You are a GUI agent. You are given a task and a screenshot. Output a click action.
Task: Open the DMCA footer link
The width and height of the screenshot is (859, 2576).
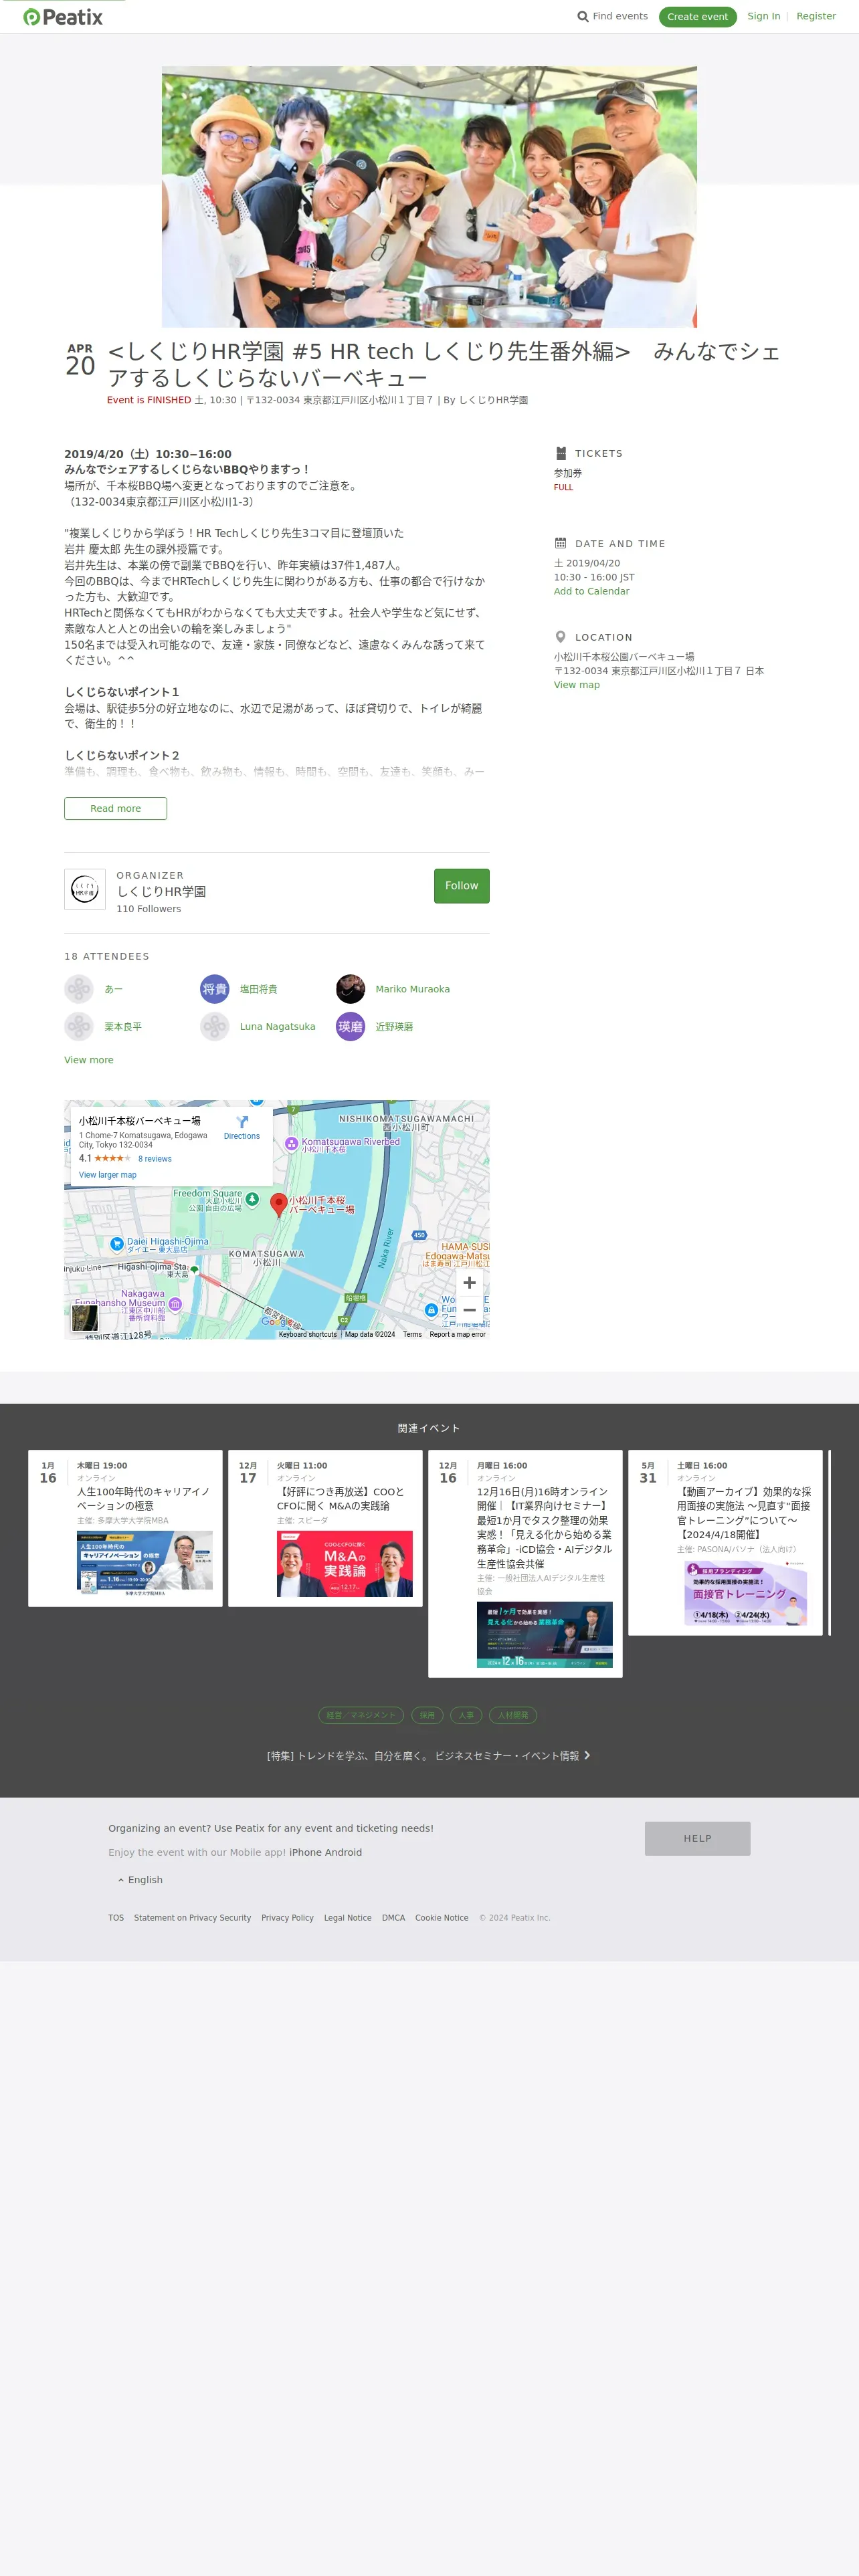pyautogui.click(x=394, y=1918)
